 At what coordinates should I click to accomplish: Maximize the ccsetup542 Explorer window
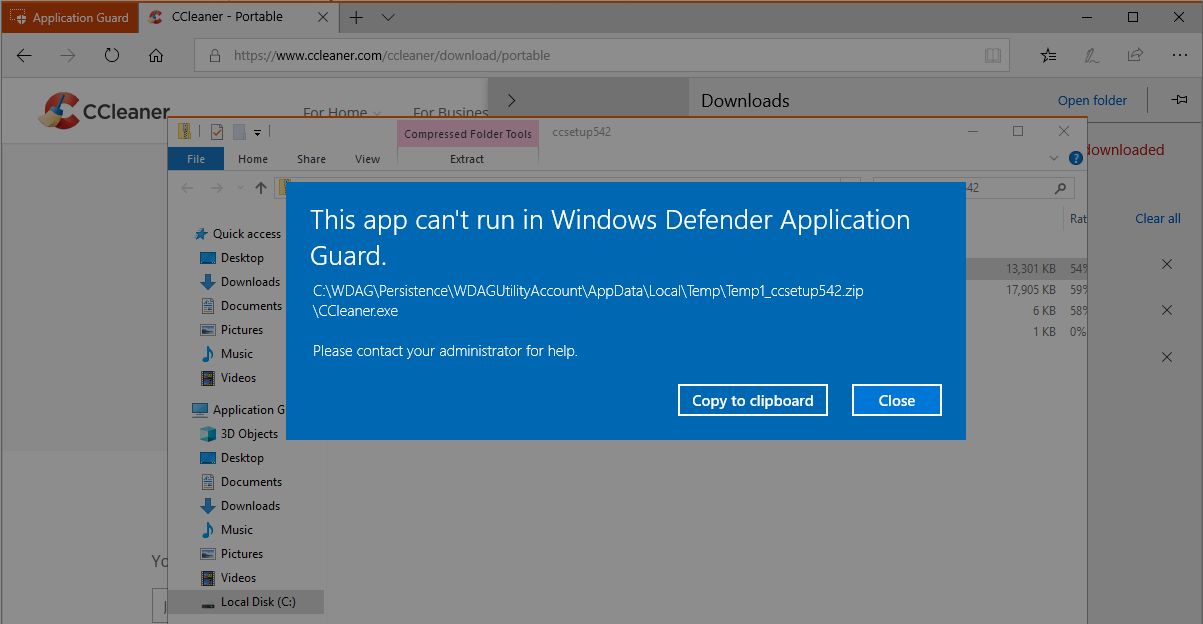pyautogui.click(x=1018, y=131)
